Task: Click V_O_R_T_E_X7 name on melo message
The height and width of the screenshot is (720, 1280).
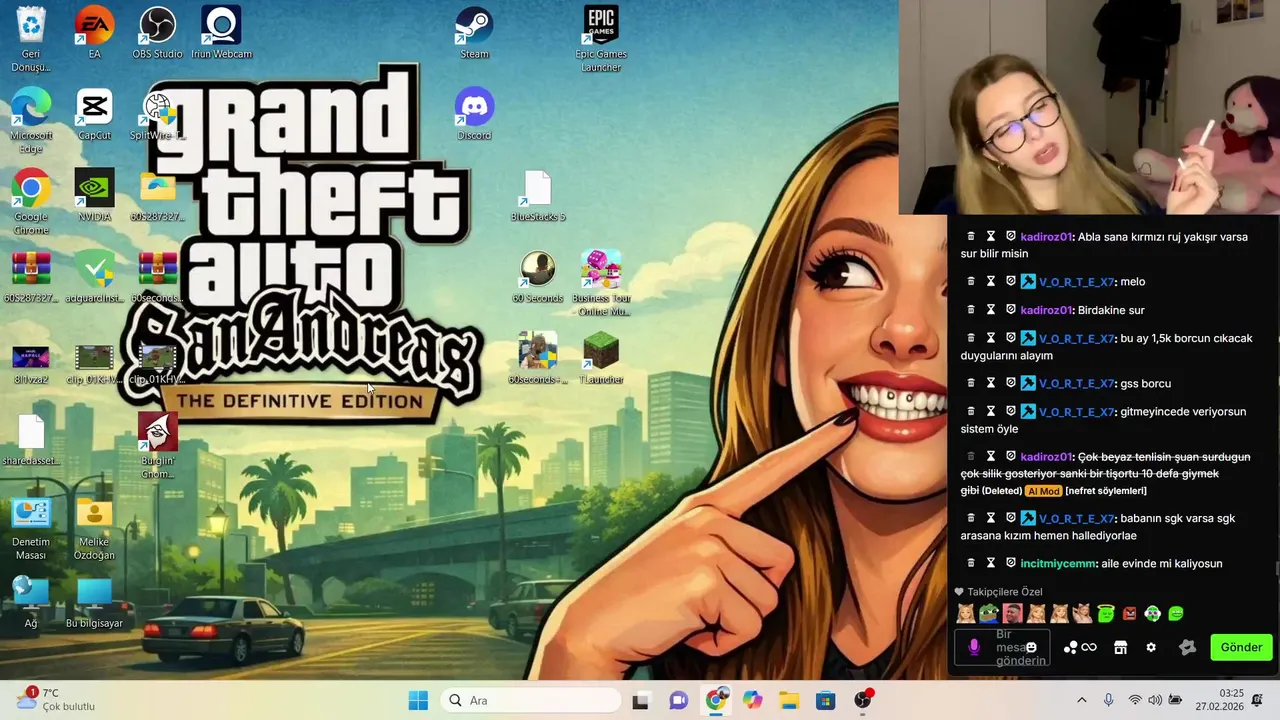Action: [1076, 282]
